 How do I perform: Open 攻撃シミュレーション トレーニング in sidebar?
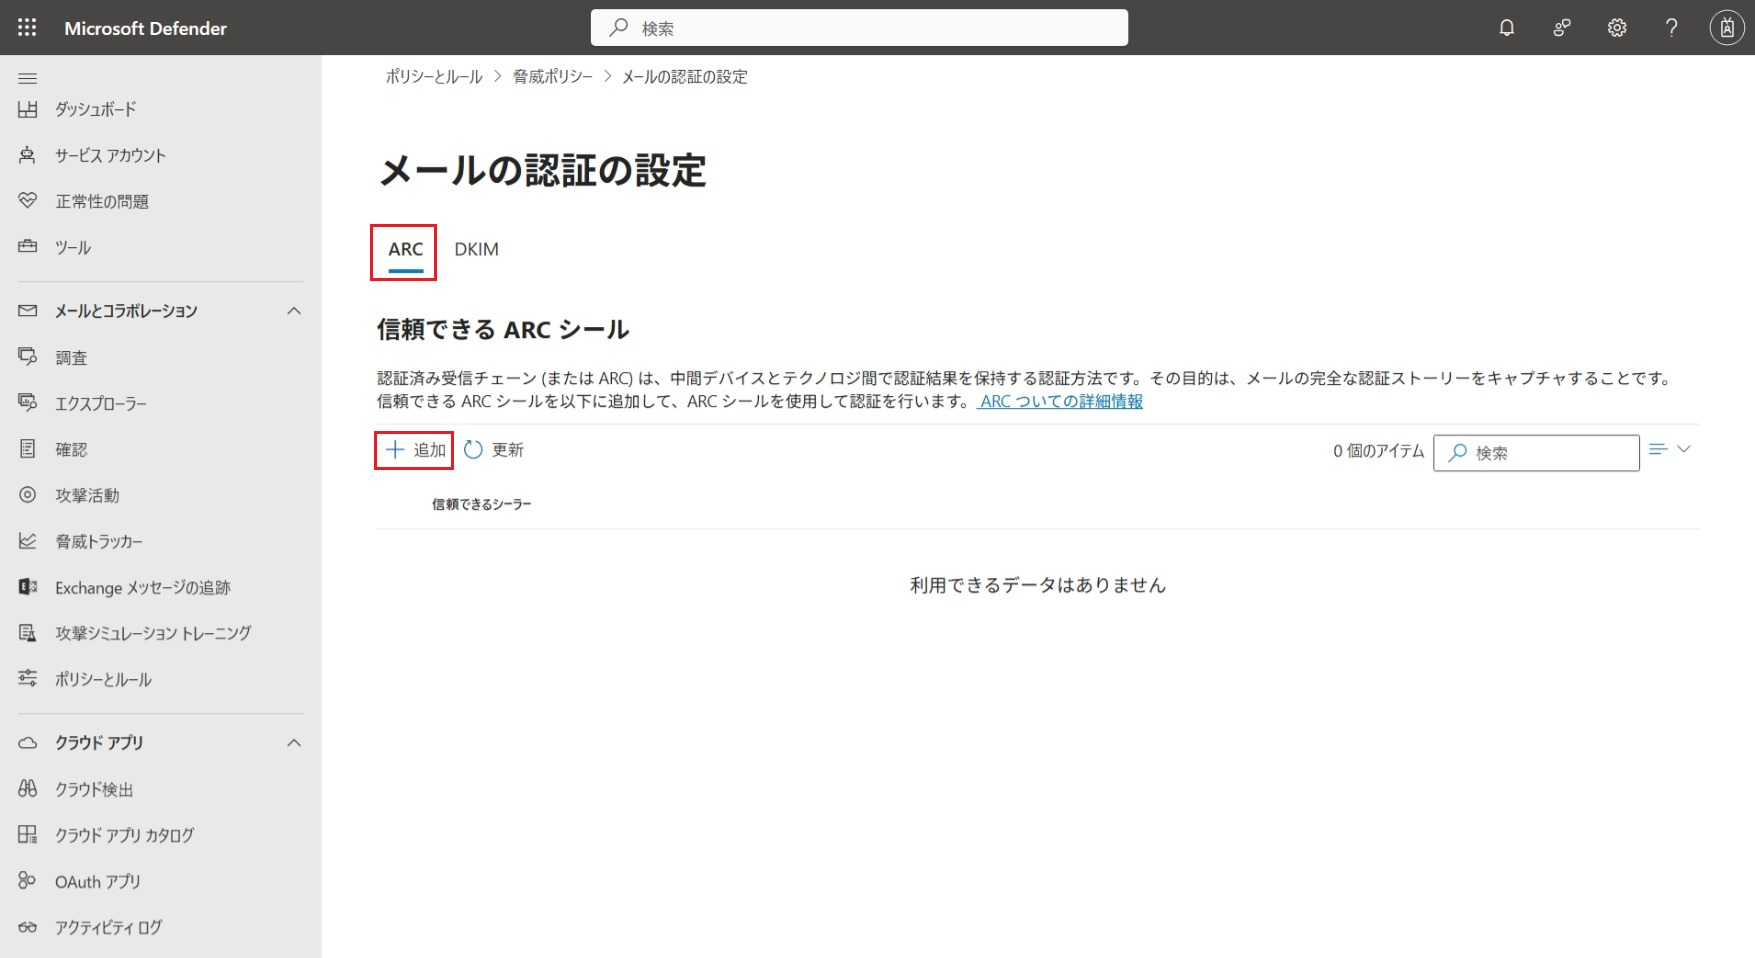153,633
